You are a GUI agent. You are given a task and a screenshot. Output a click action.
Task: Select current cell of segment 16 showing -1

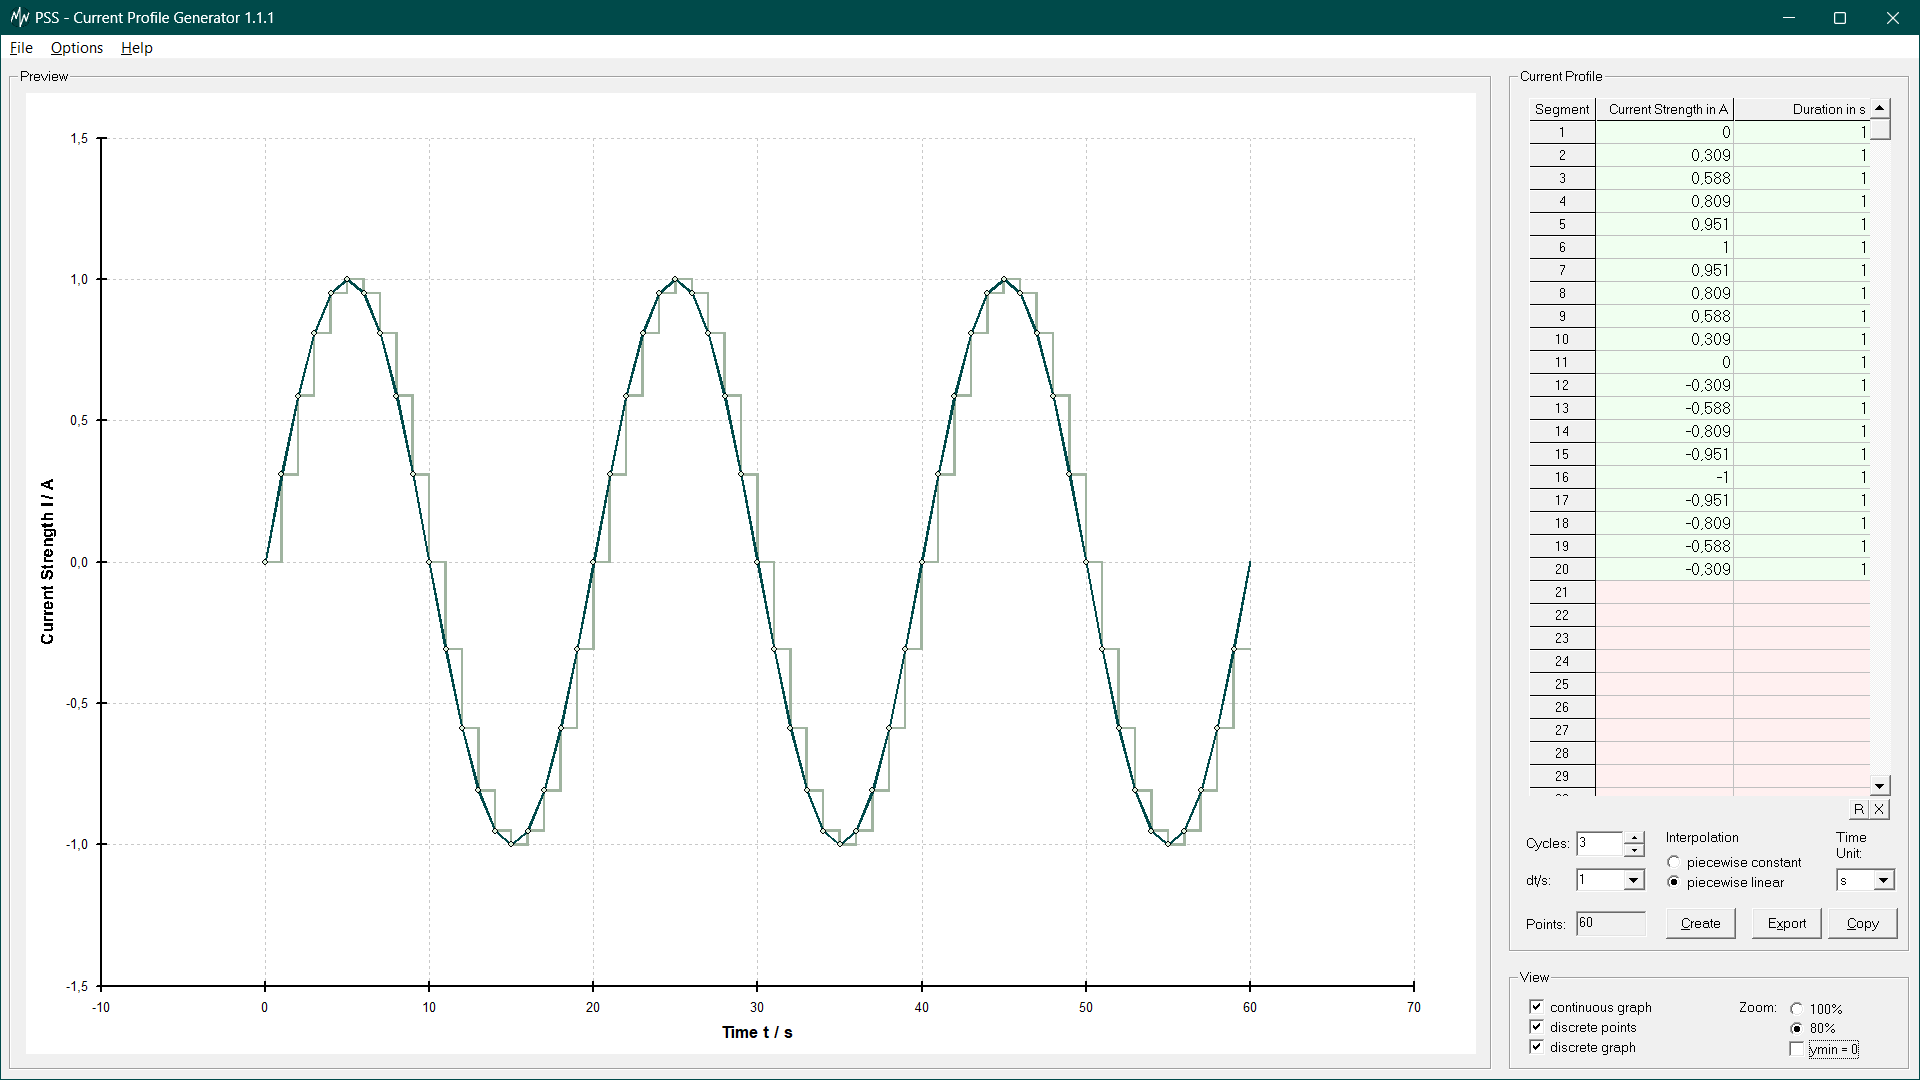point(1664,477)
